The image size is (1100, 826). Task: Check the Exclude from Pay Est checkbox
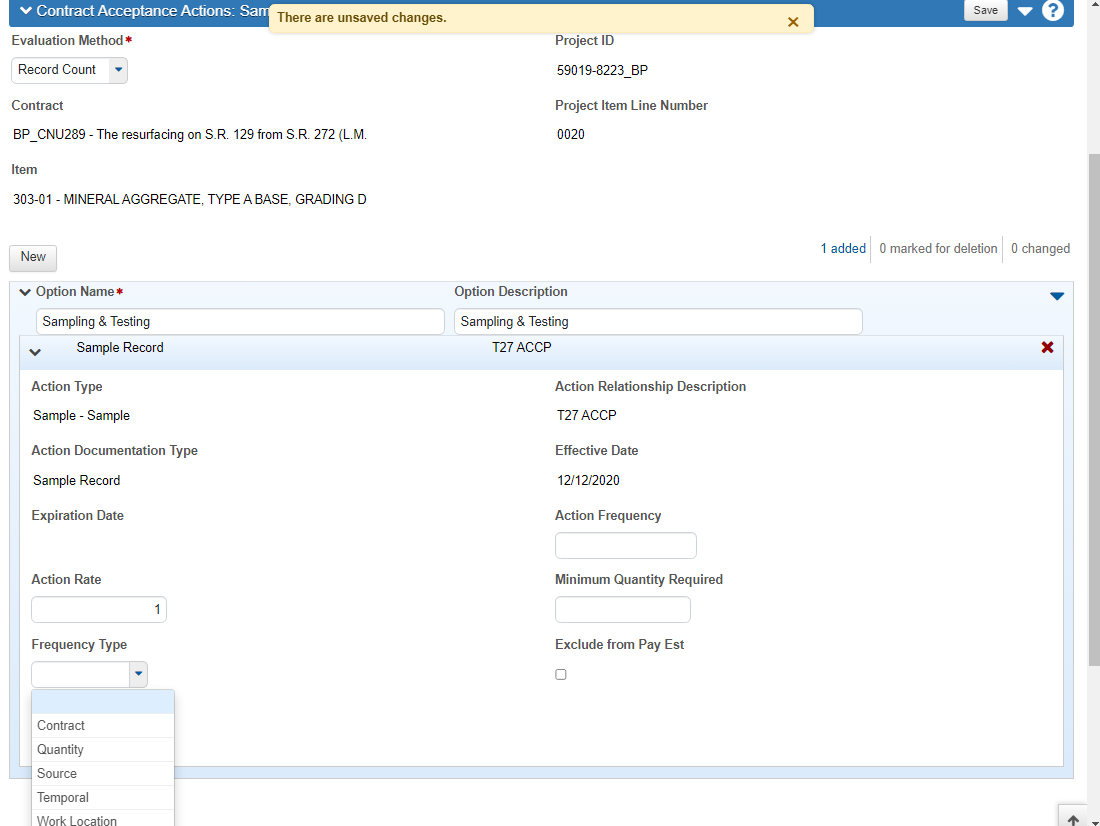pyautogui.click(x=561, y=675)
